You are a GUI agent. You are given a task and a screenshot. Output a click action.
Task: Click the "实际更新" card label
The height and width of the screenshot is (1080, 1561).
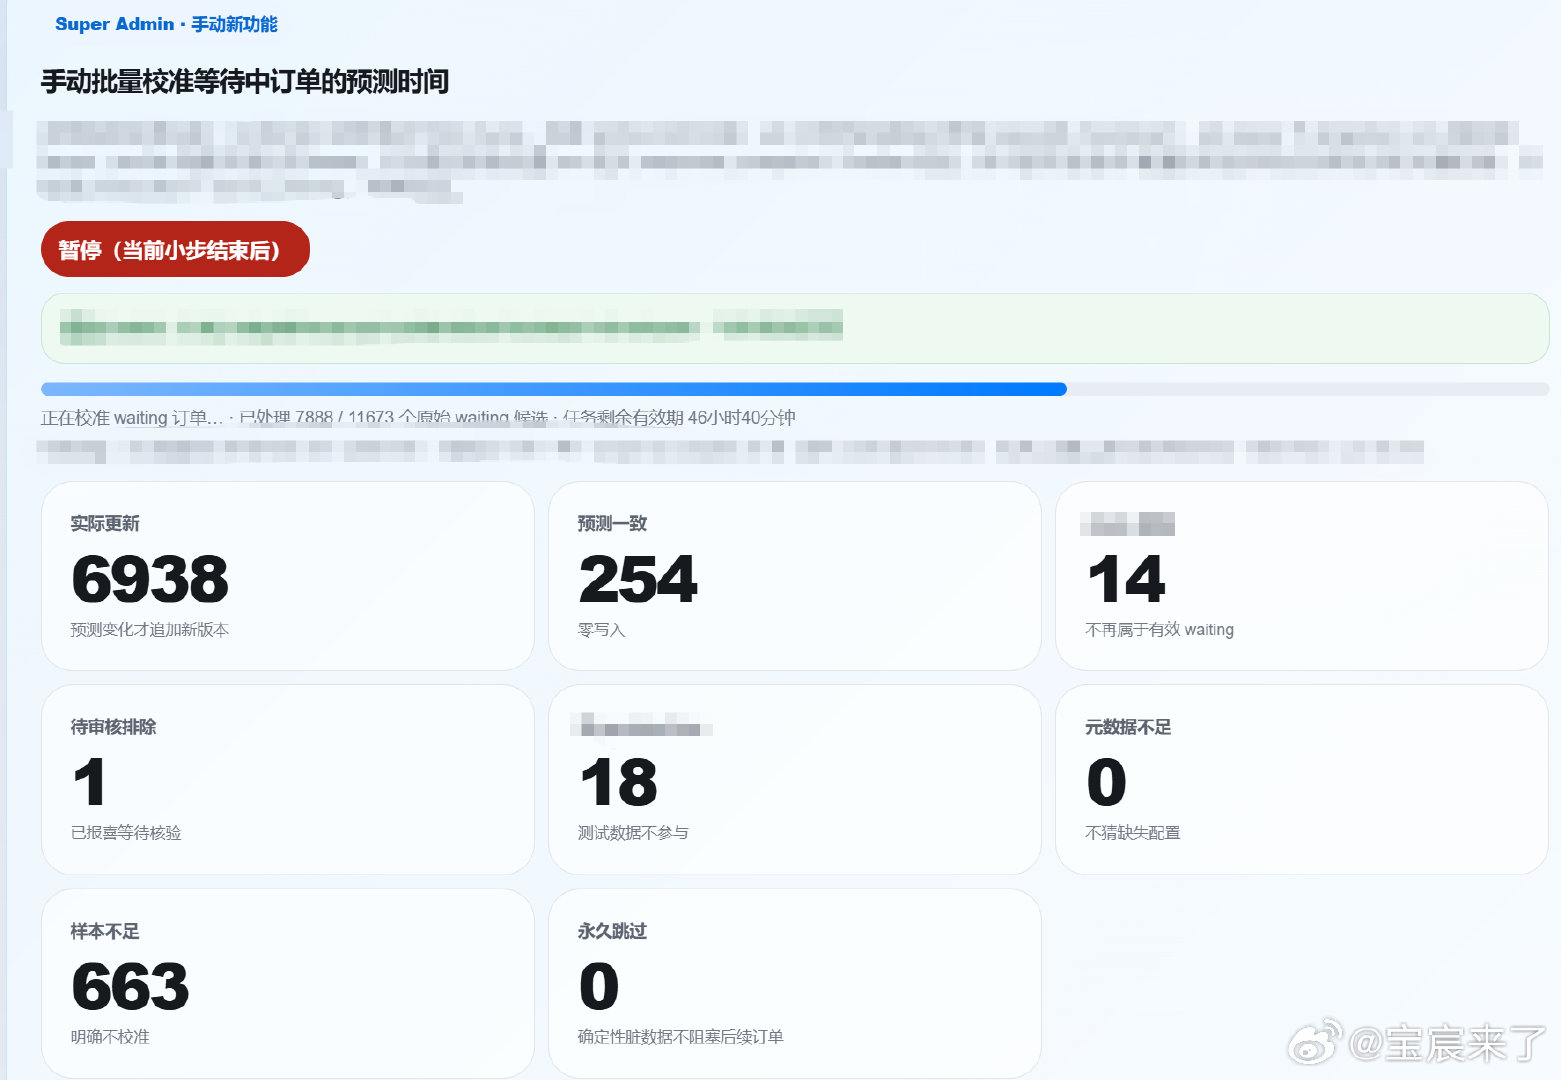(x=105, y=524)
